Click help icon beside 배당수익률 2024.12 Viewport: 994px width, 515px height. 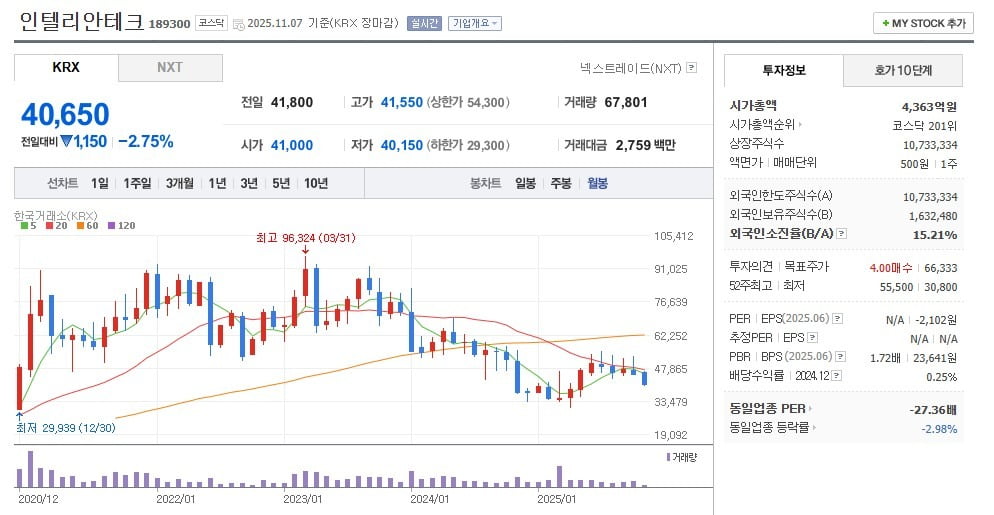click(836, 376)
